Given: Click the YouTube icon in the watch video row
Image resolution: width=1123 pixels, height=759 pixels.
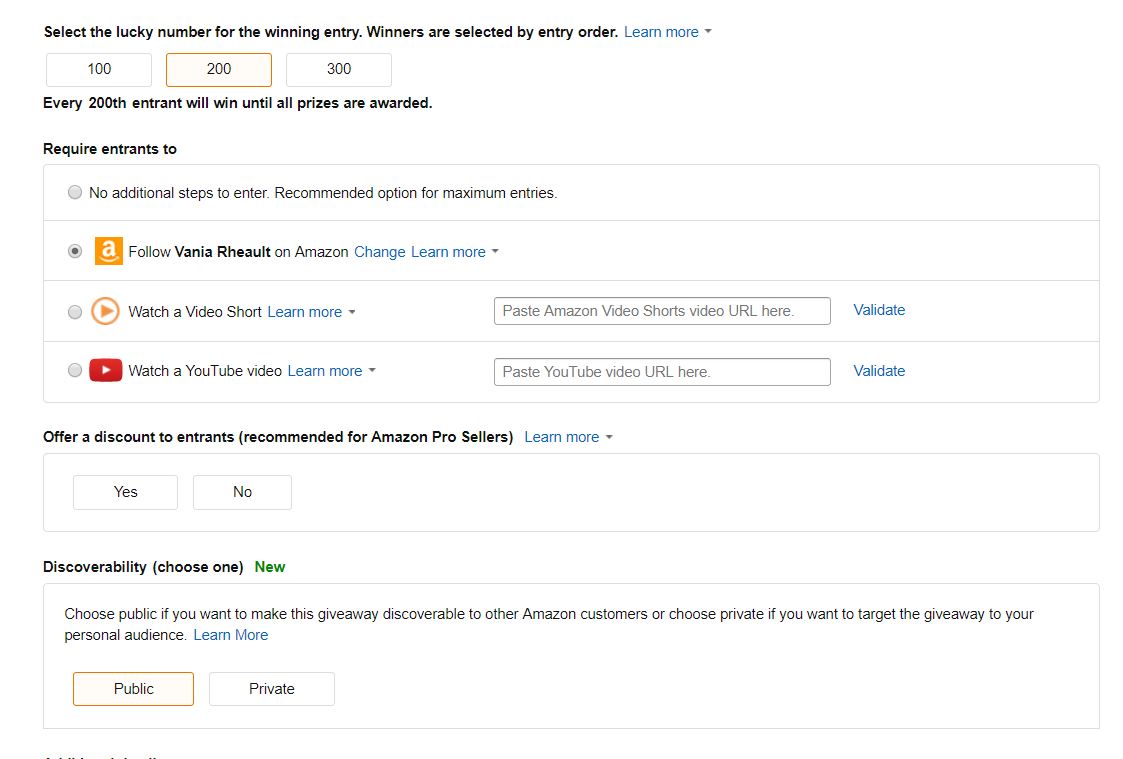Looking at the screenshot, I should click(x=105, y=370).
